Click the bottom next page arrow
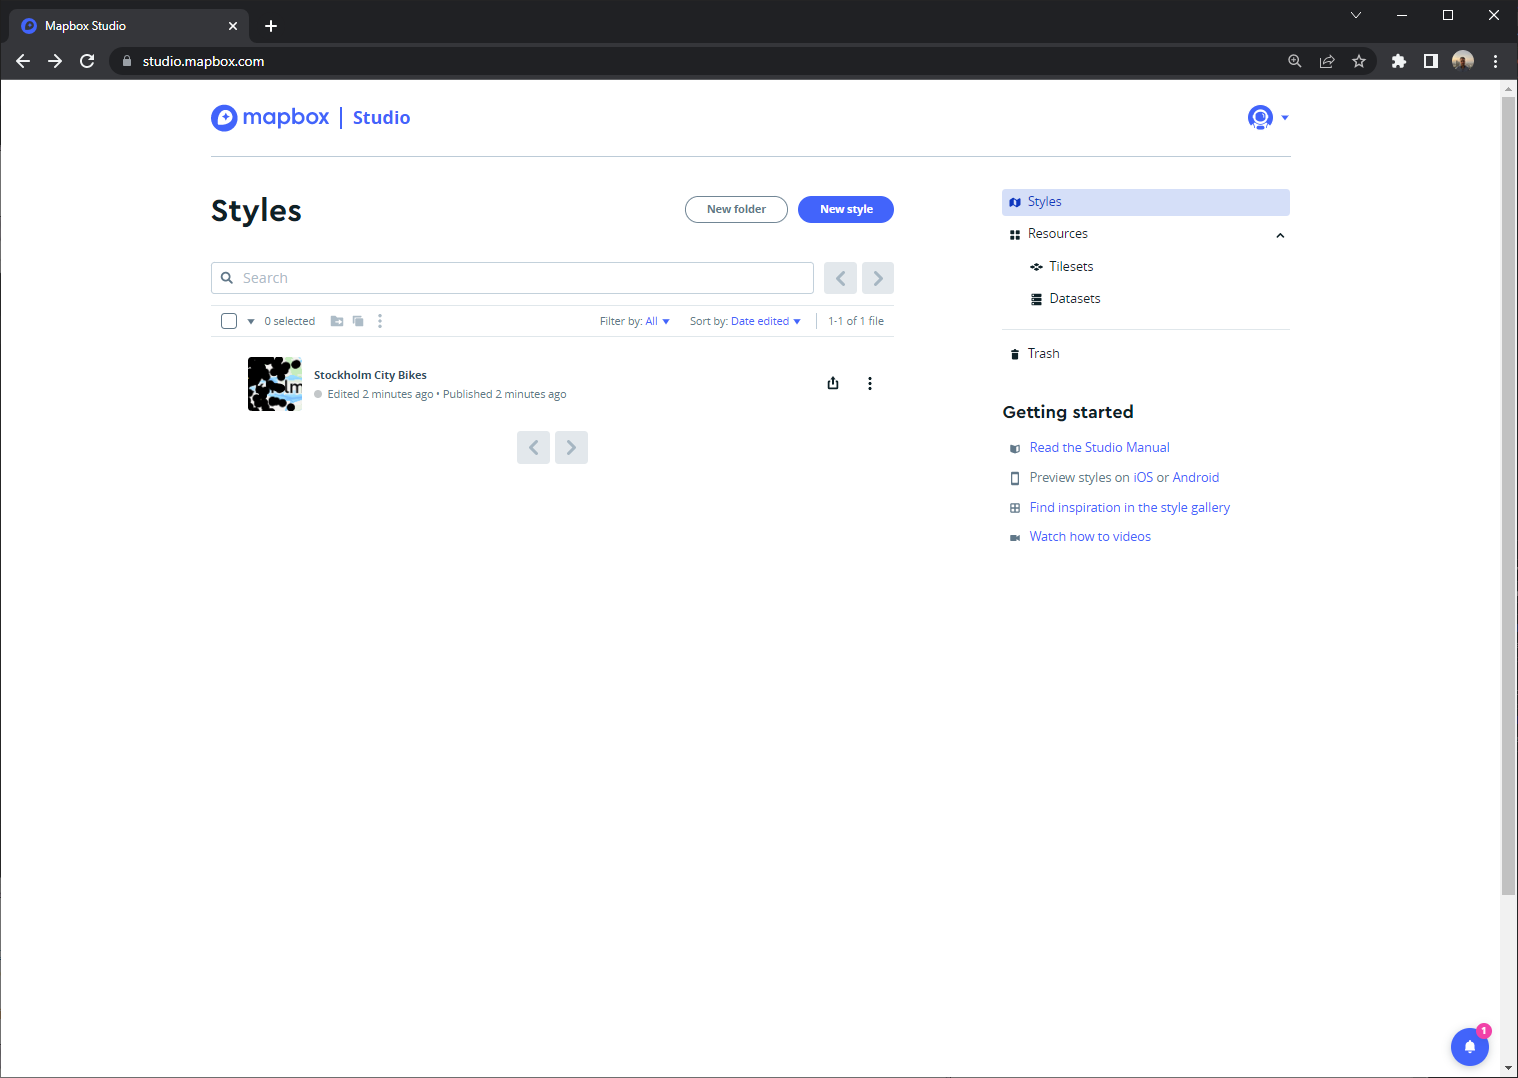 coord(571,447)
